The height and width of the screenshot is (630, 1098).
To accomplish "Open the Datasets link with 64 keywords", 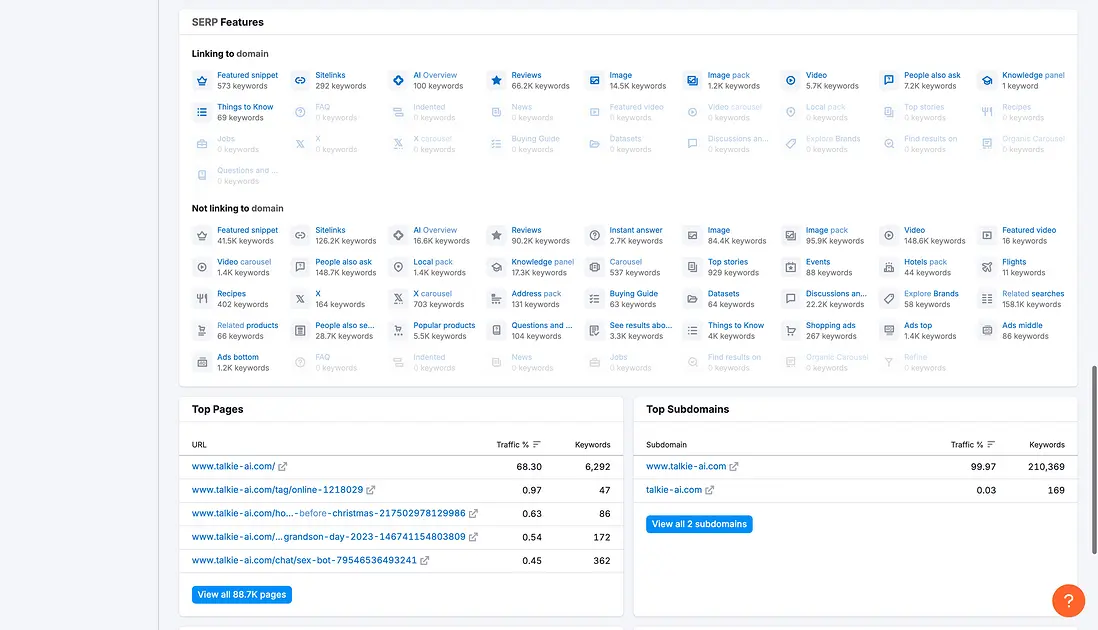I will click(723, 293).
